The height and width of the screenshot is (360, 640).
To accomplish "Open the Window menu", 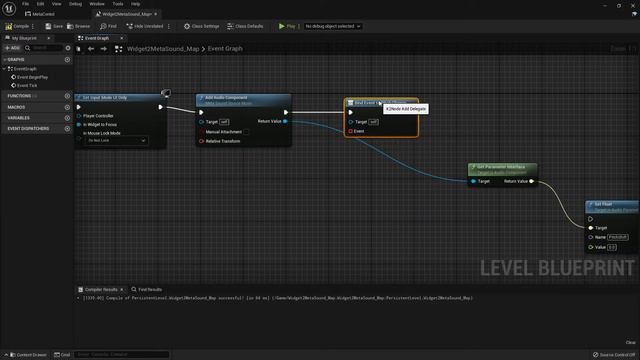I will click(x=97, y=4).
